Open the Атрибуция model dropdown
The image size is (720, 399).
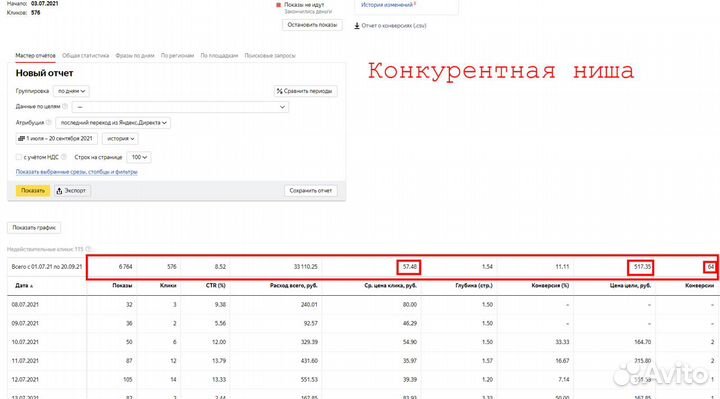tap(113, 123)
